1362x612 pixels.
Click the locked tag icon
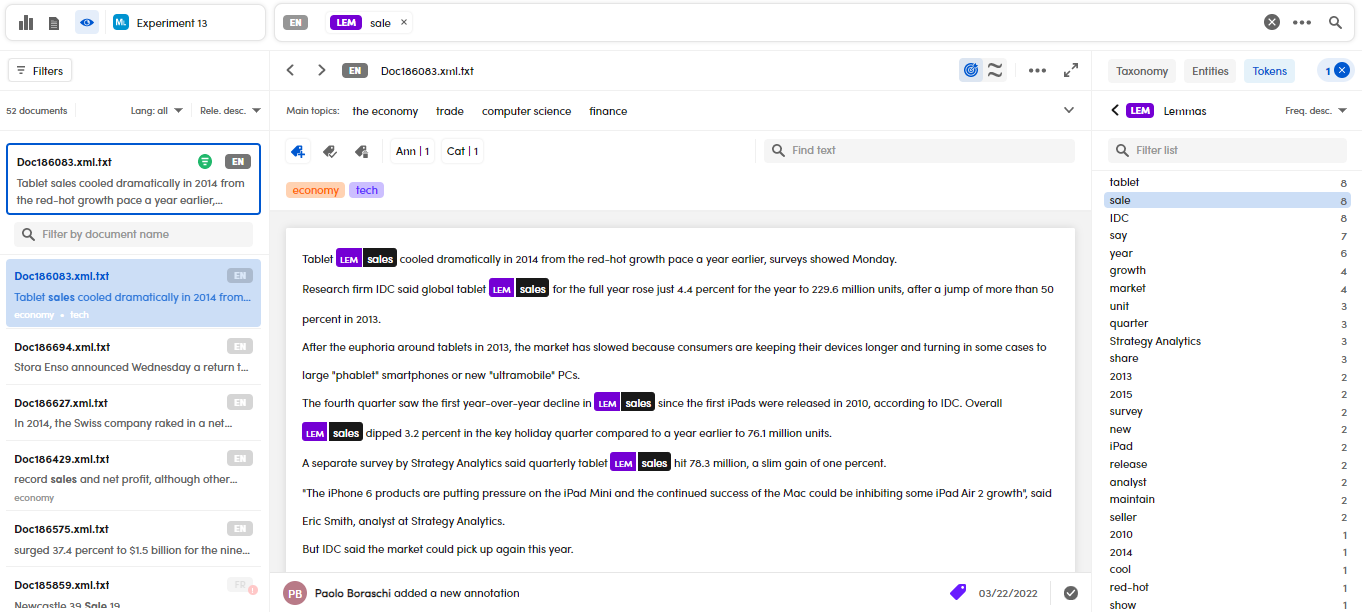(x=362, y=151)
